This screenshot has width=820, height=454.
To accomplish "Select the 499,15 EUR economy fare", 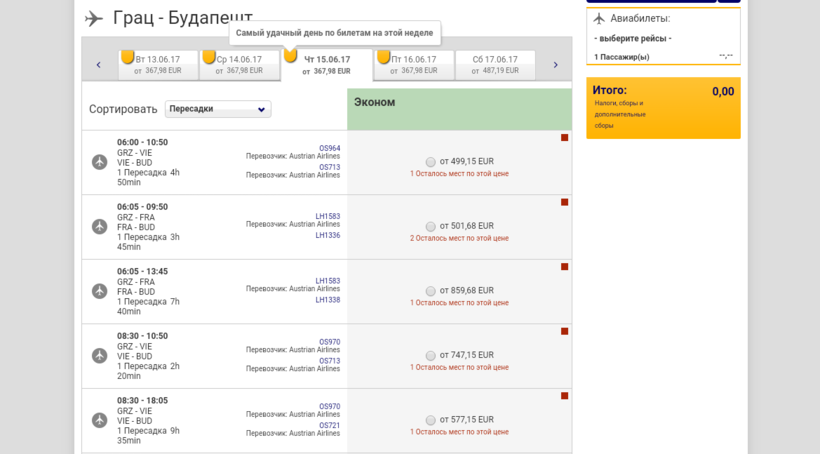I will [x=431, y=162].
